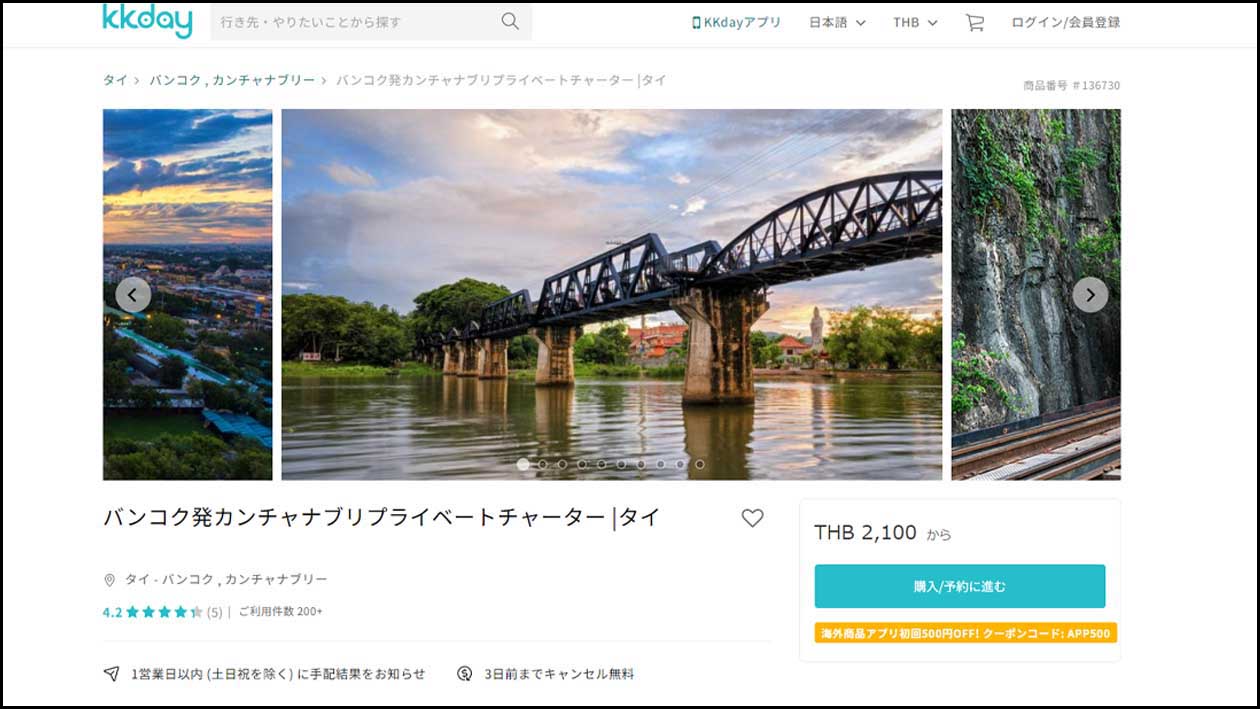Select the last carousel indicator dot
The image size is (1260, 709).
coord(700,464)
